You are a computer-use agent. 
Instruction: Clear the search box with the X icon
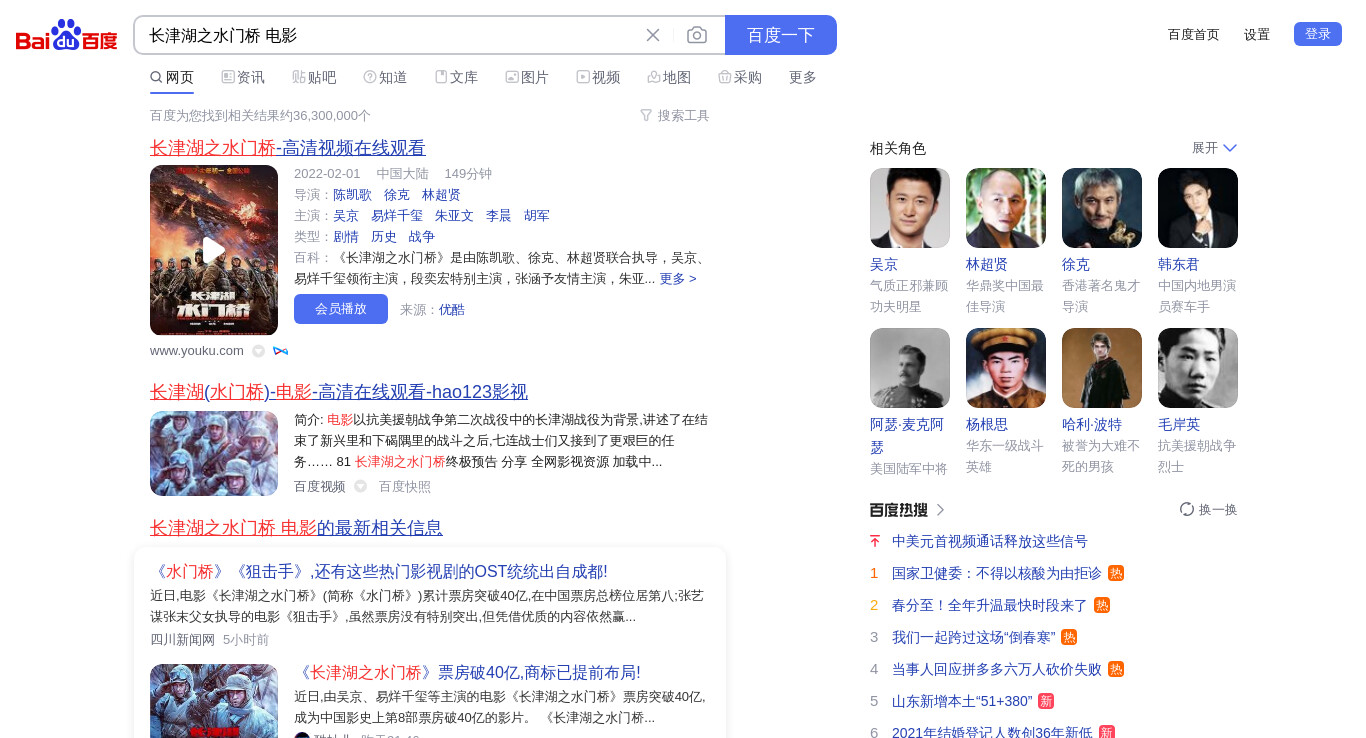click(653, 35)
